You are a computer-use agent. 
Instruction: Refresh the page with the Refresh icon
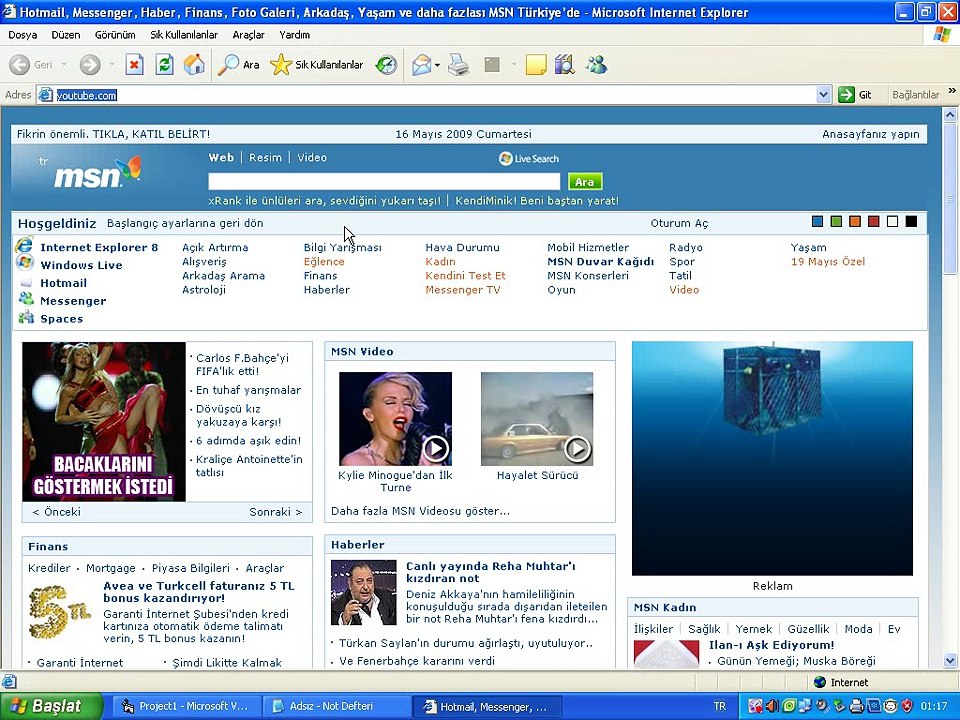pos(164,64)
